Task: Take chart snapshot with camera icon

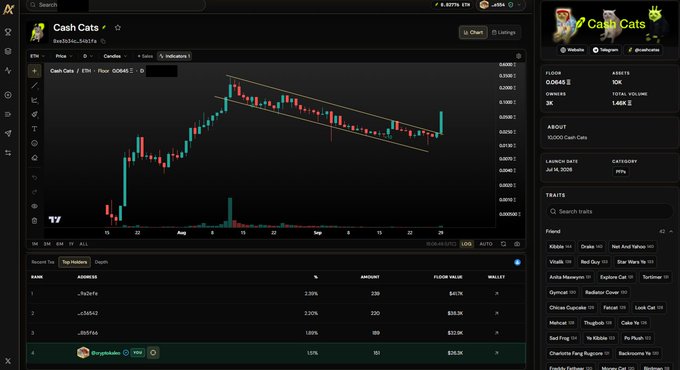Action: (x=517, y=244)
